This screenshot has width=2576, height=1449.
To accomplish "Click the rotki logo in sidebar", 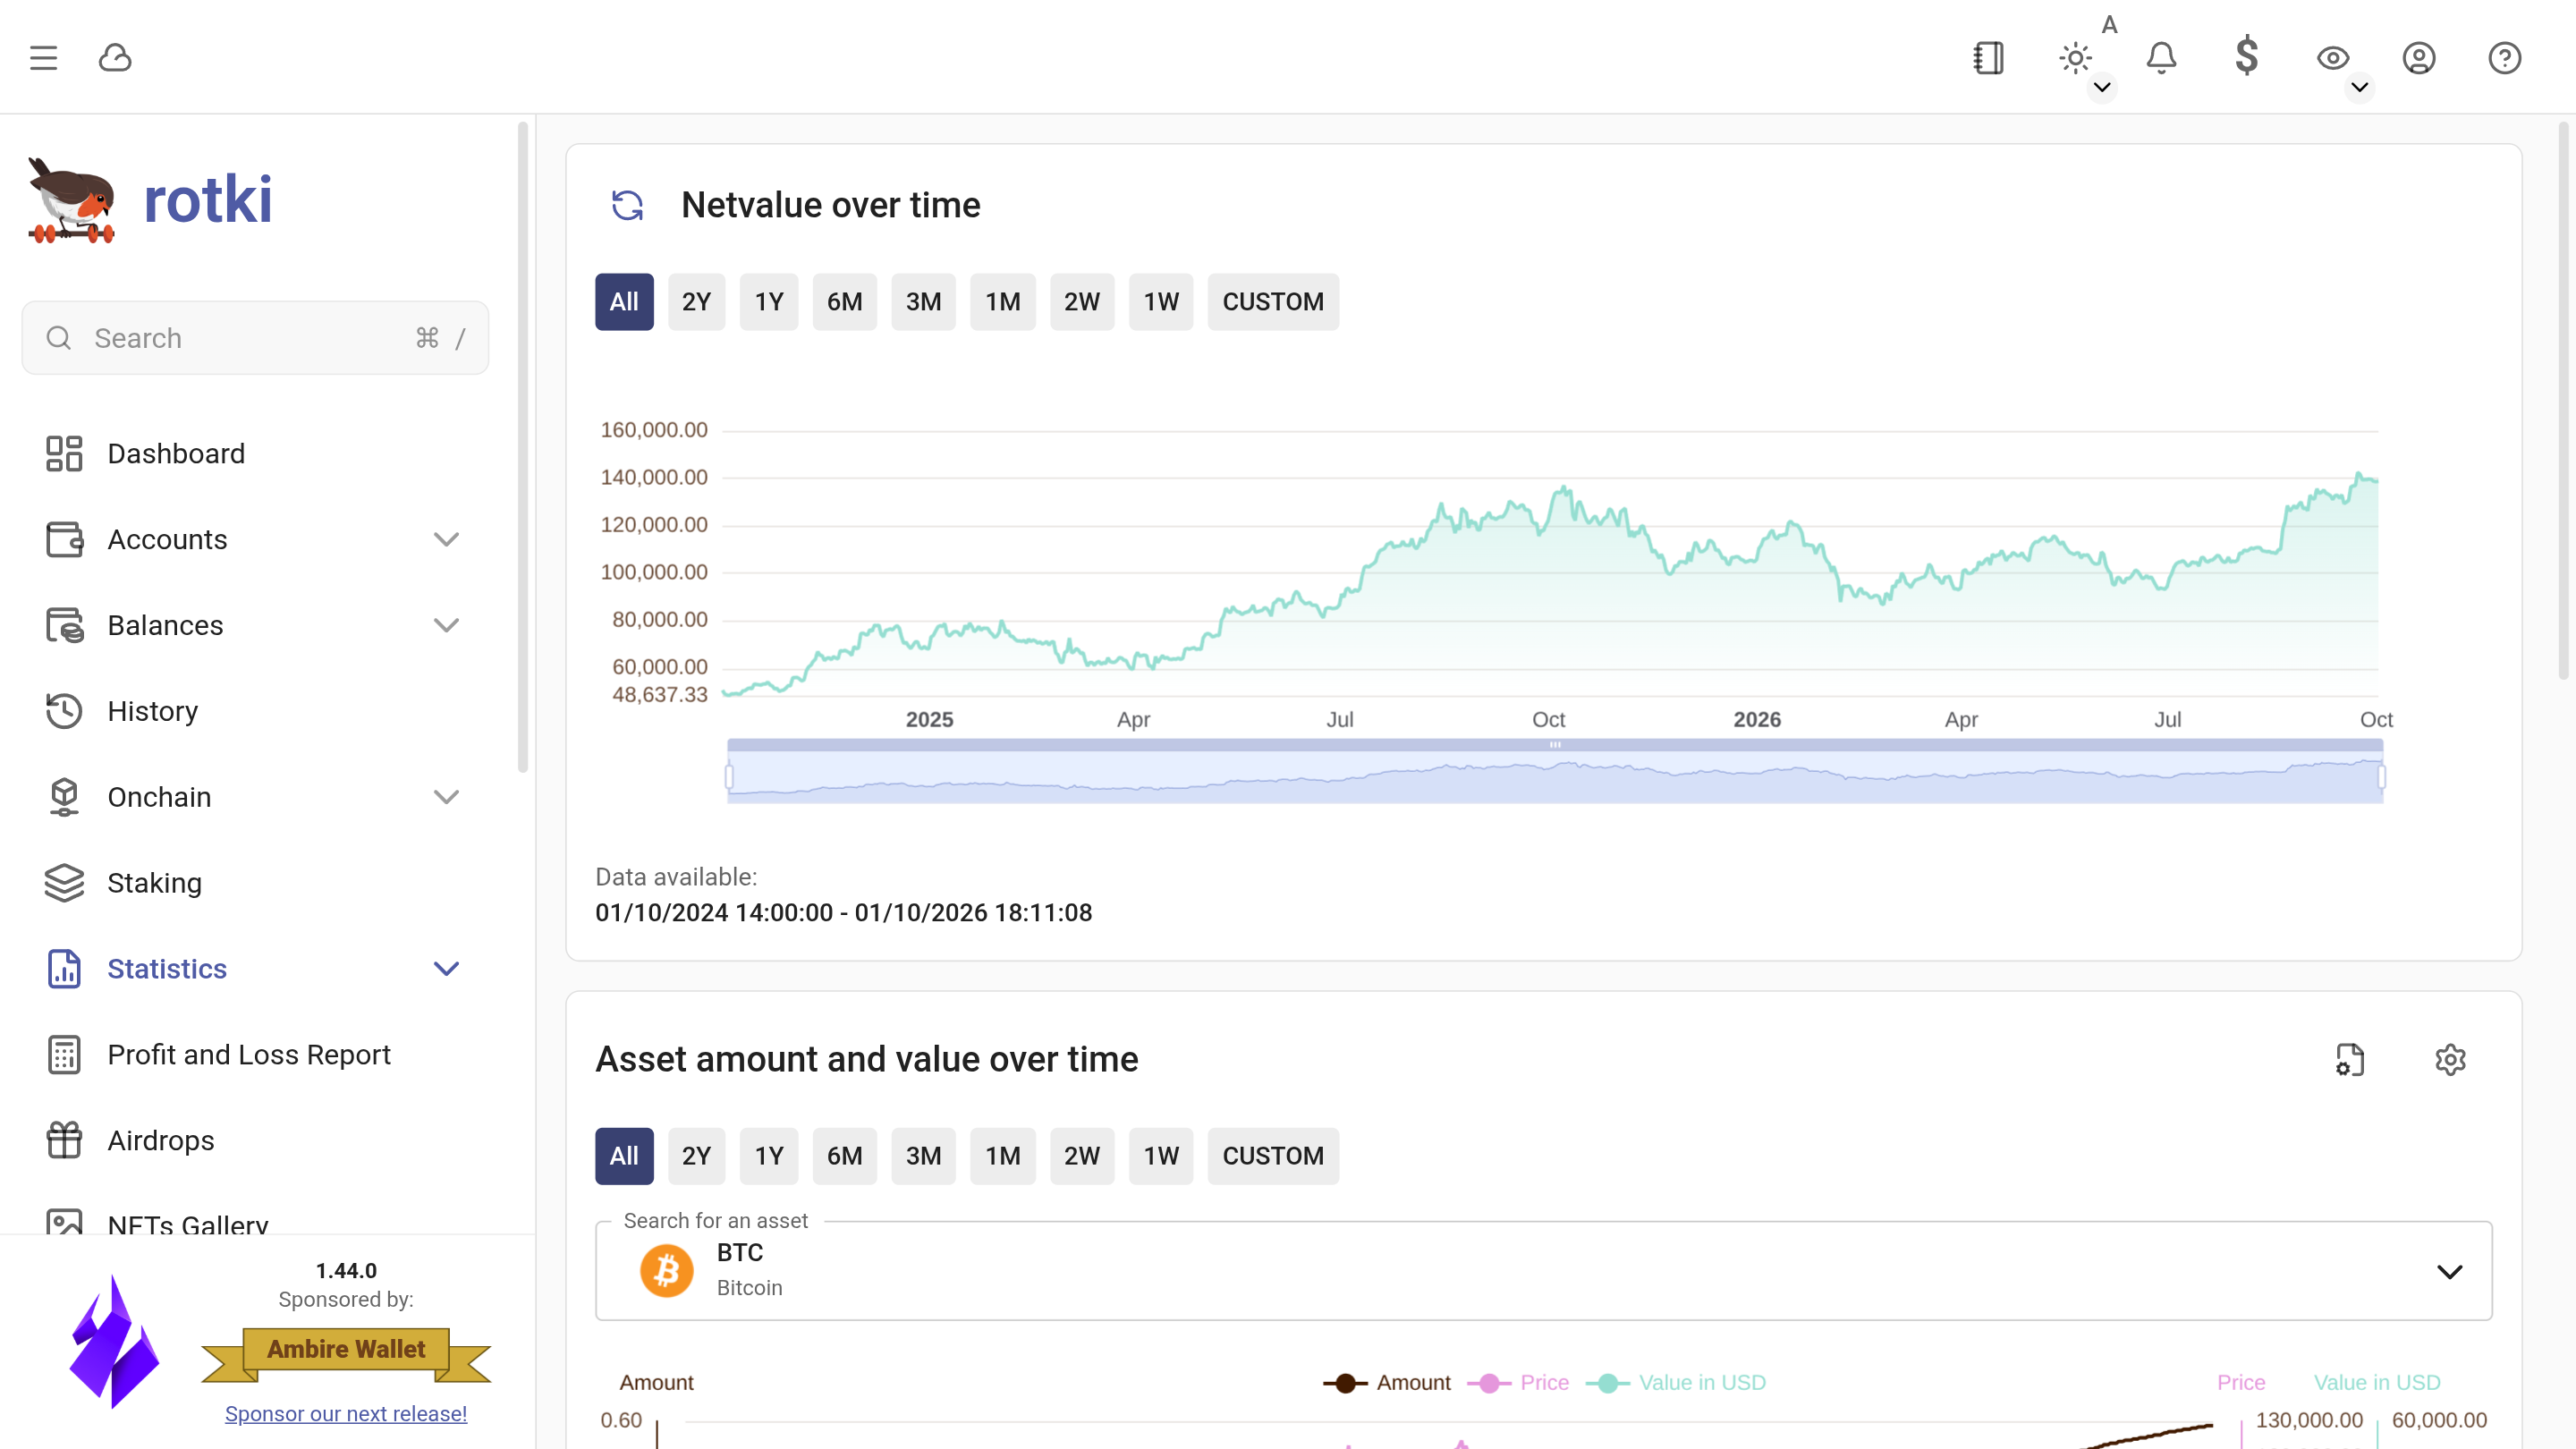I will tap(150, 200).
